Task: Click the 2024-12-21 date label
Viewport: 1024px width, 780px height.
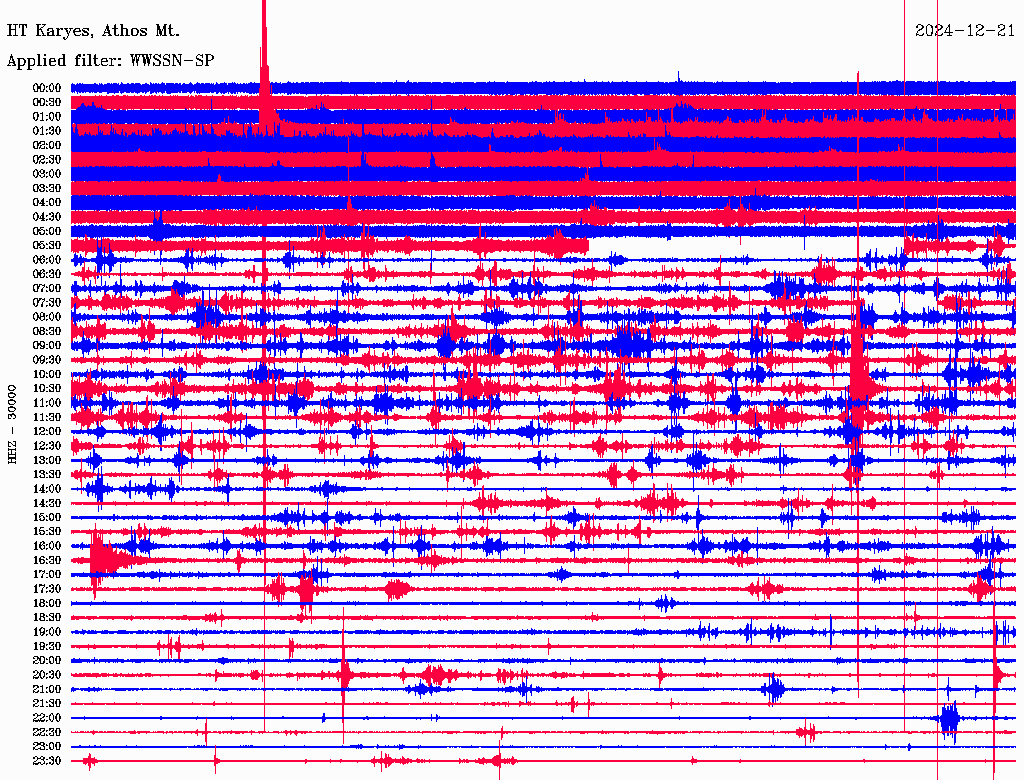Action: pos(965,31)
